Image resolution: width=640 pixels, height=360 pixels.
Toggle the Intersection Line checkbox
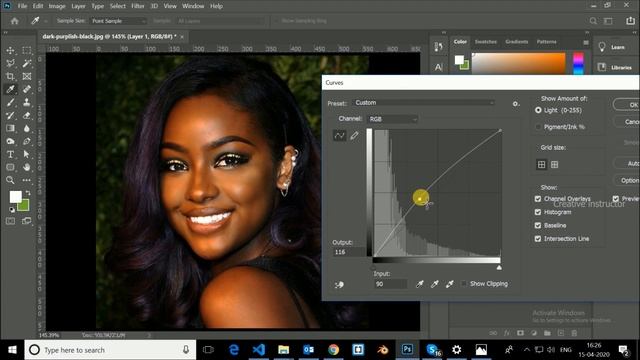coord(538,239)
